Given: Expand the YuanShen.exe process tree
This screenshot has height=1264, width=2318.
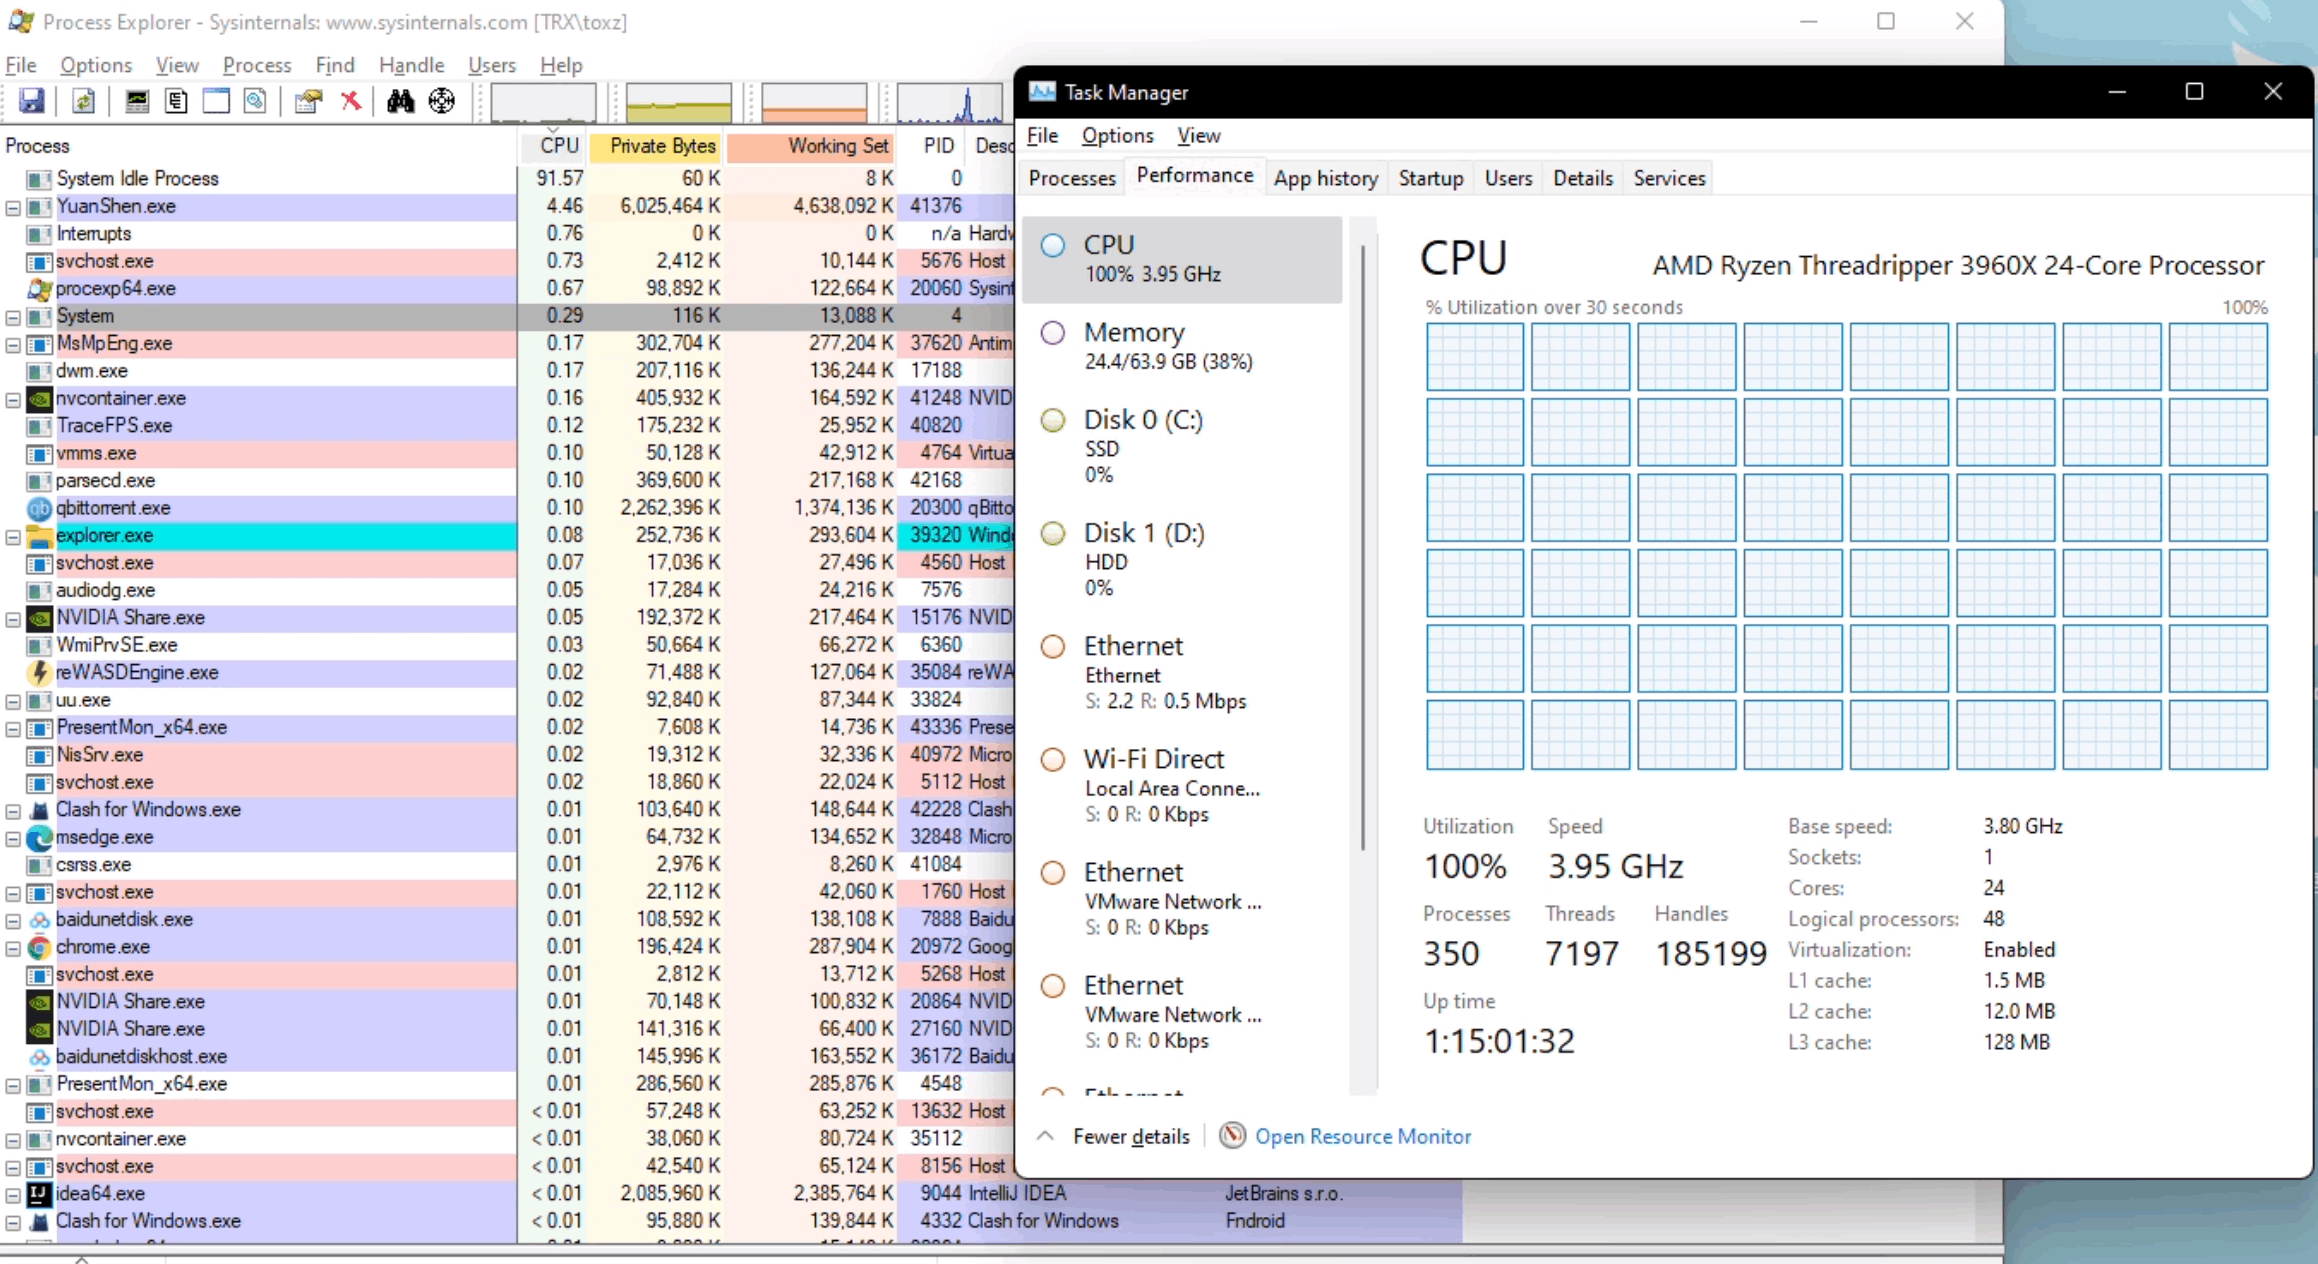Looking at the screenshot, I should (14, 204).
